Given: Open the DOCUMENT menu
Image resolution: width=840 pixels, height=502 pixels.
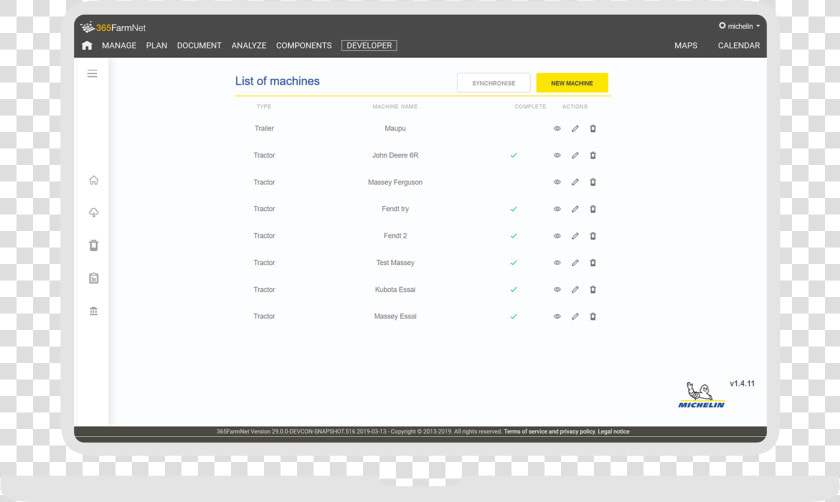Looking at the screenshot, I should [x=199, y=46].
